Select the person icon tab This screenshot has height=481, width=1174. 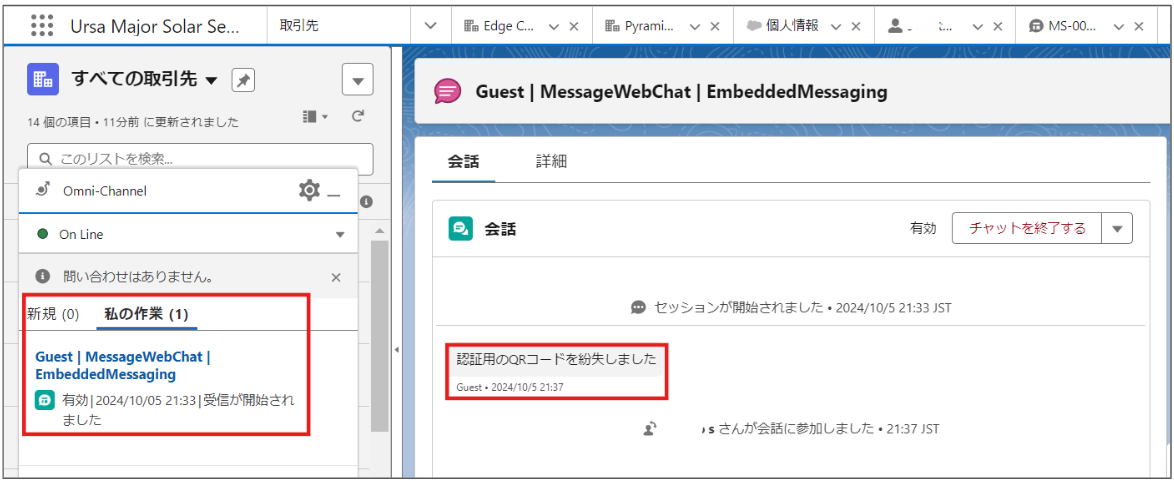[895, 25]
